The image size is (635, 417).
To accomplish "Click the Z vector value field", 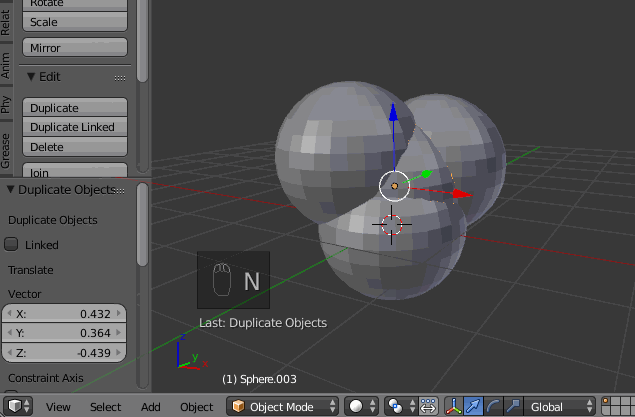I will pos(64,352).
